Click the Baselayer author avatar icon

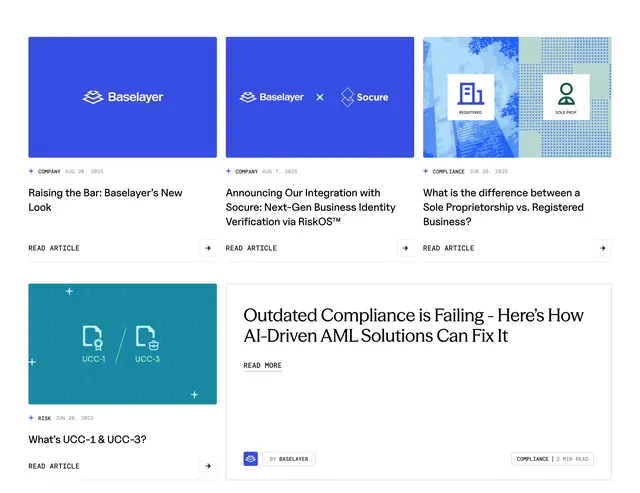pos(251,459)
